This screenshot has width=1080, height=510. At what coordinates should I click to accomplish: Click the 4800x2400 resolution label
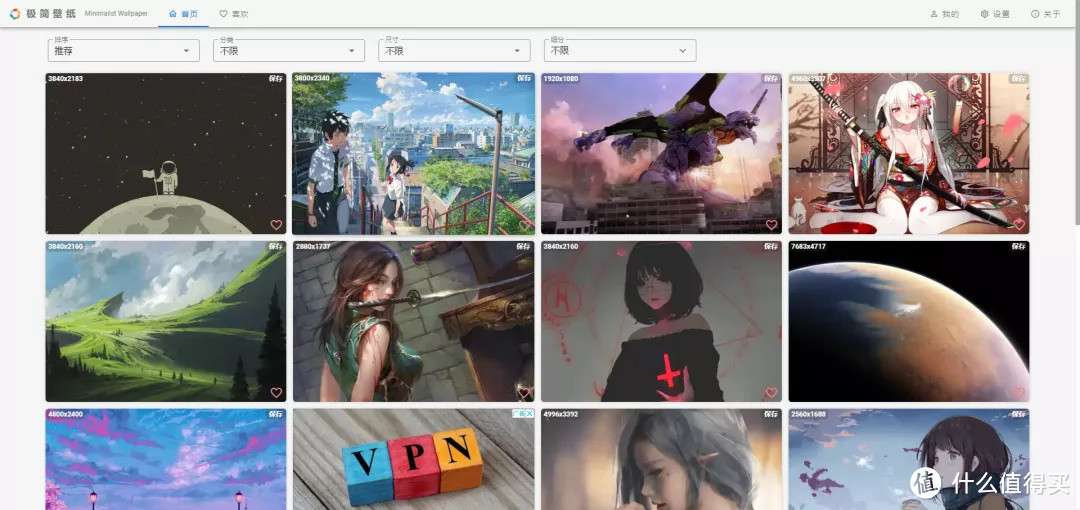point(65,414)
